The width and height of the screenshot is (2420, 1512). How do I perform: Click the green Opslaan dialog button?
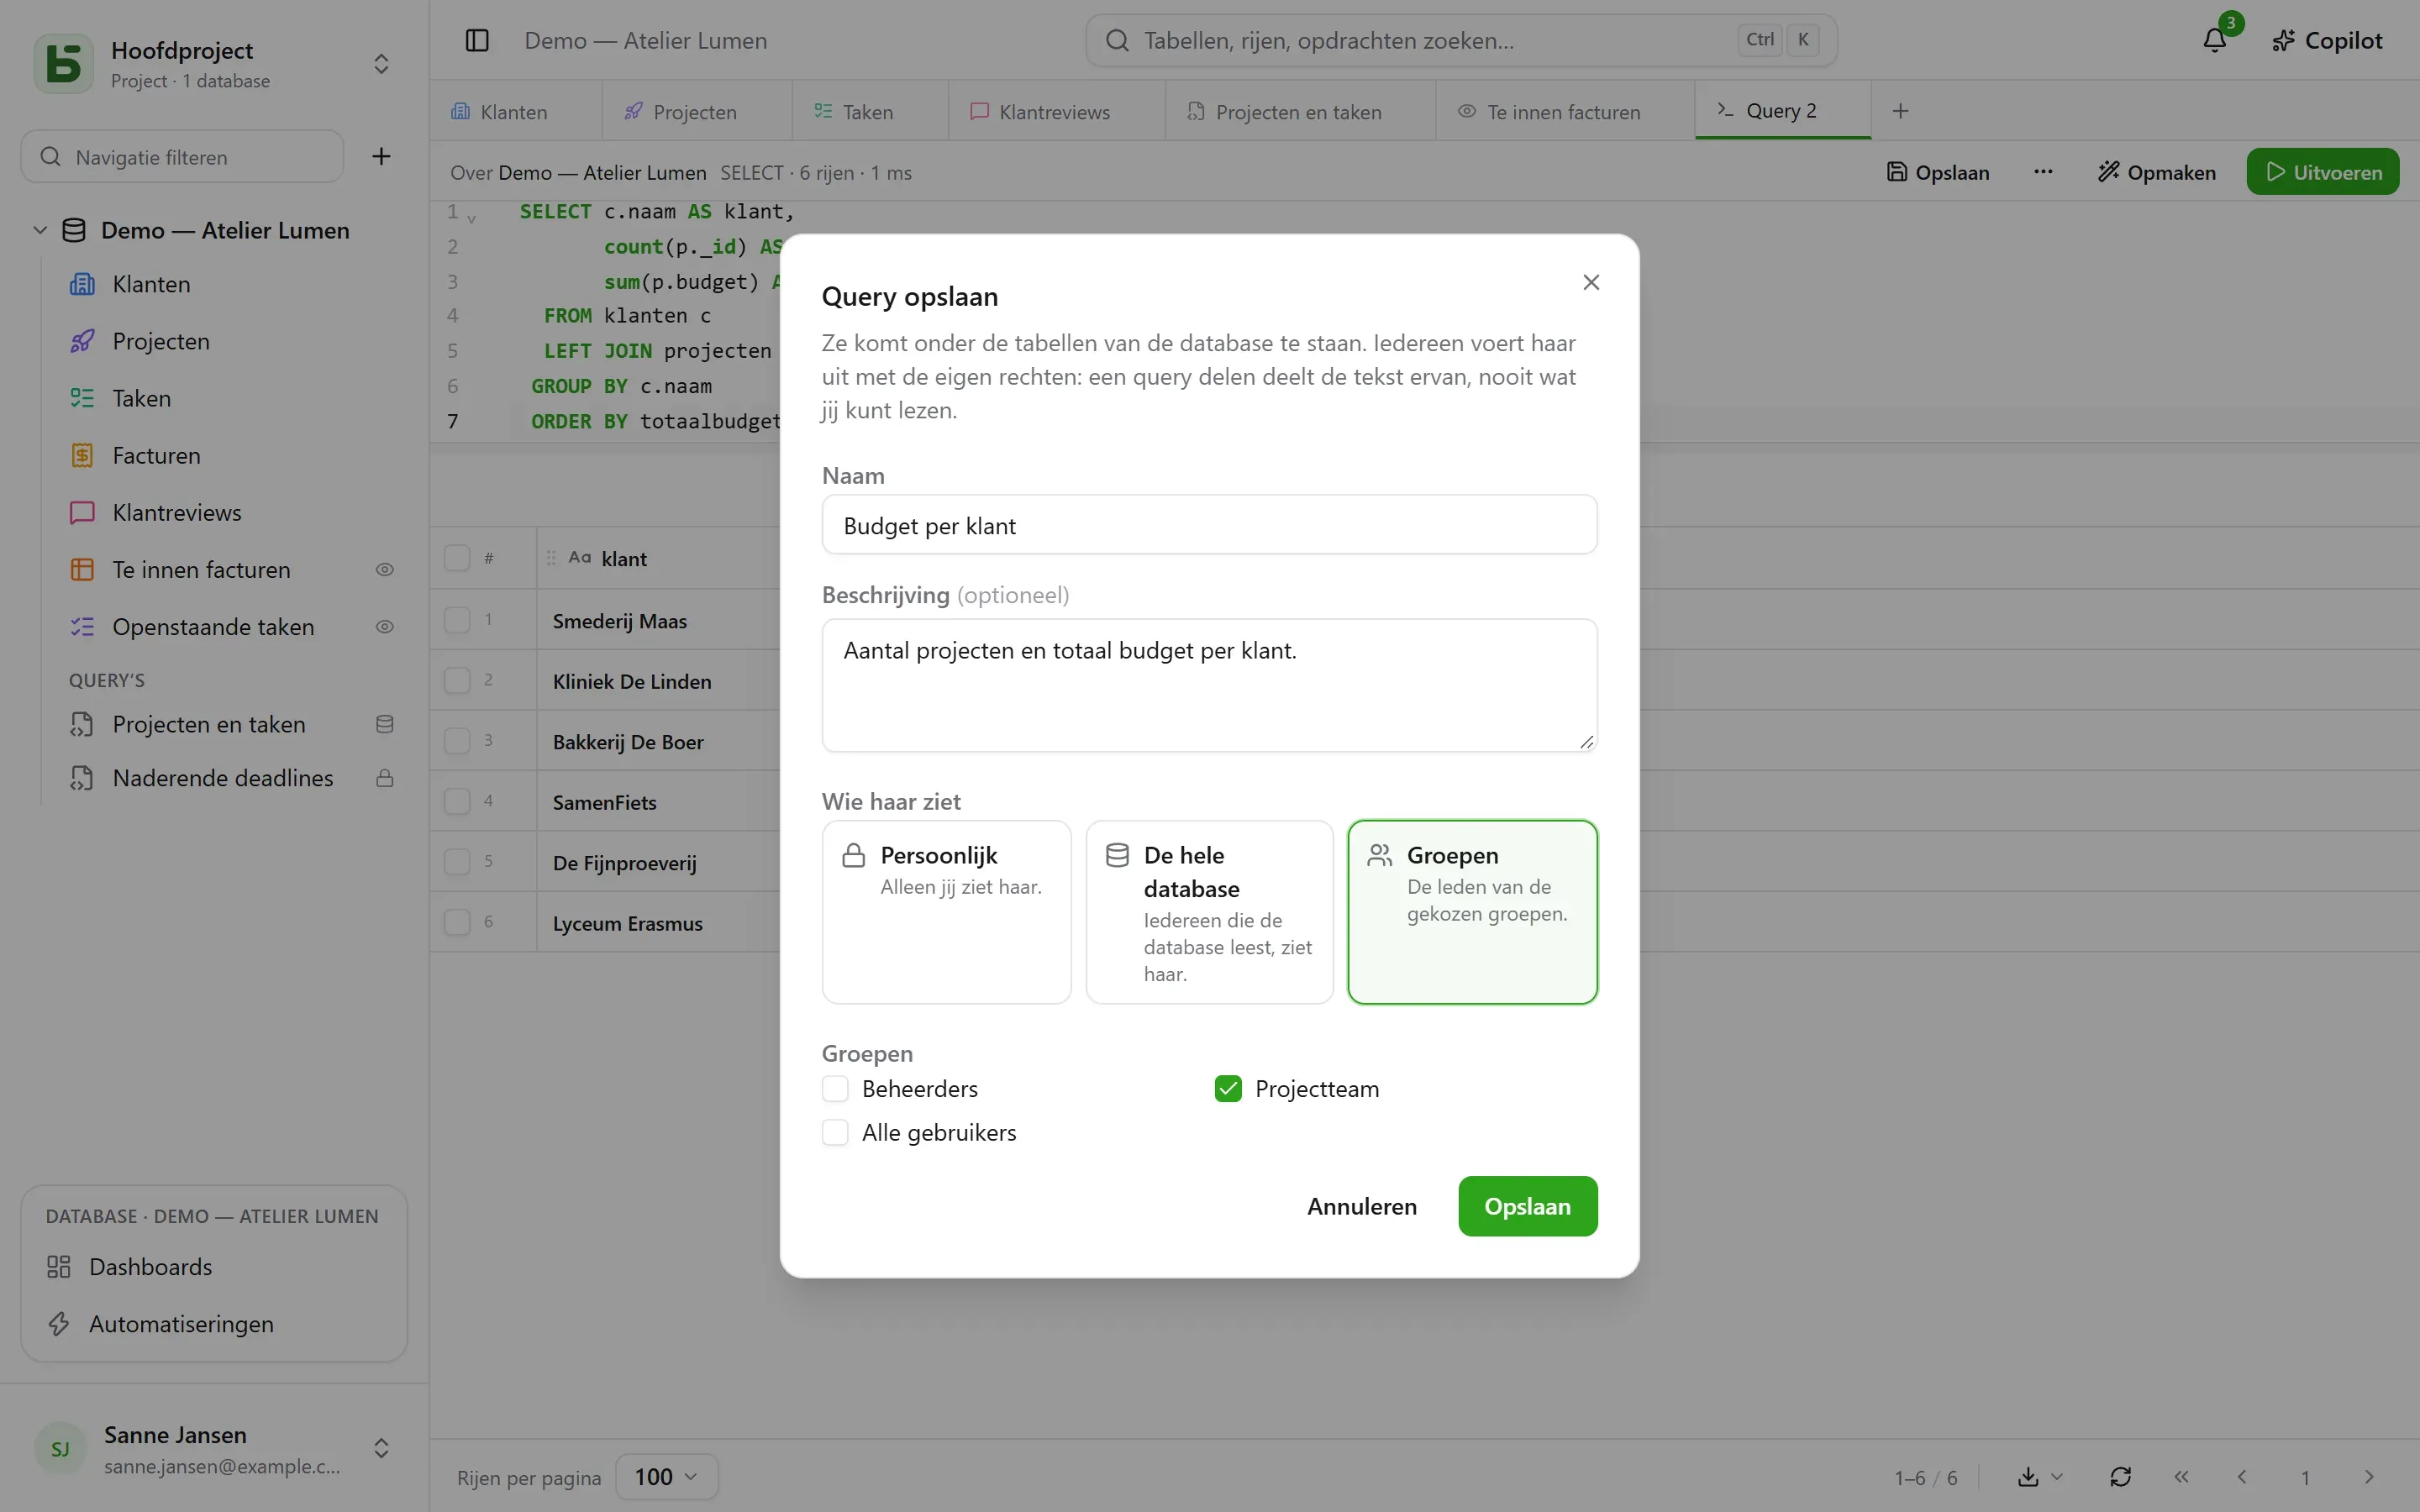click(1527, 1206)
